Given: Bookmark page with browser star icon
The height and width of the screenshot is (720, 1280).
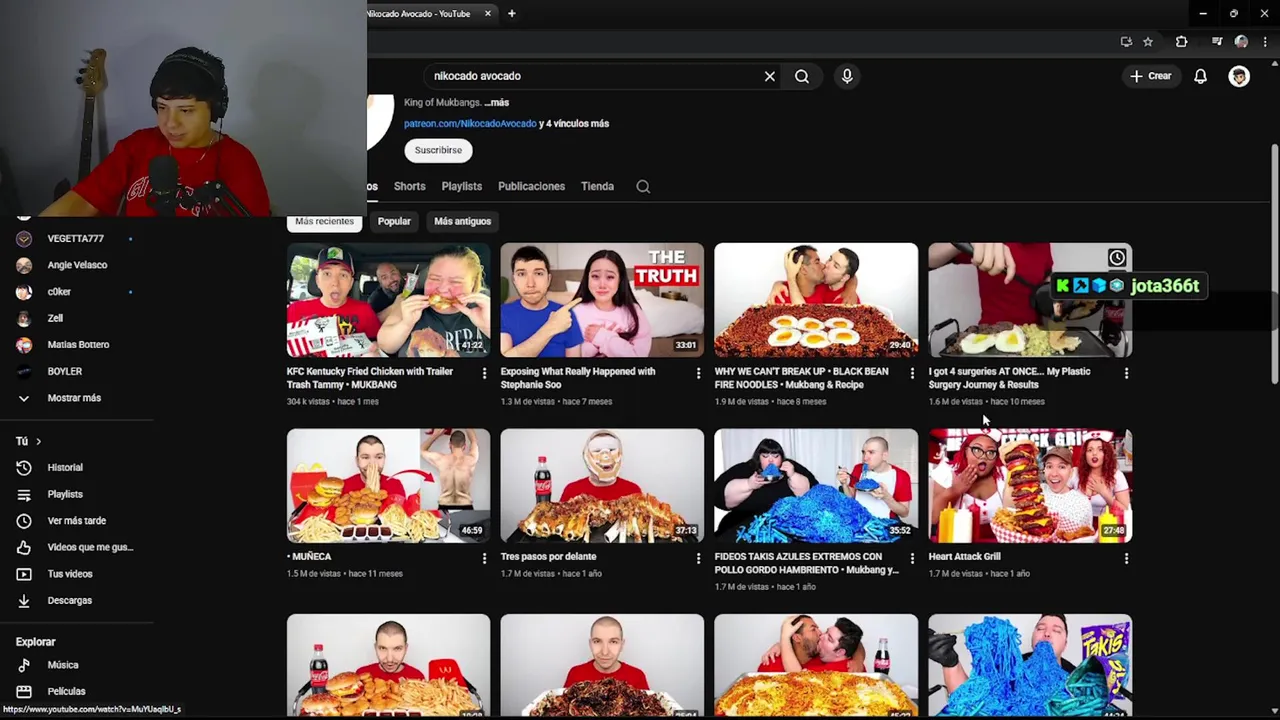Looking at the screenshot, I should coord(1148,42).
